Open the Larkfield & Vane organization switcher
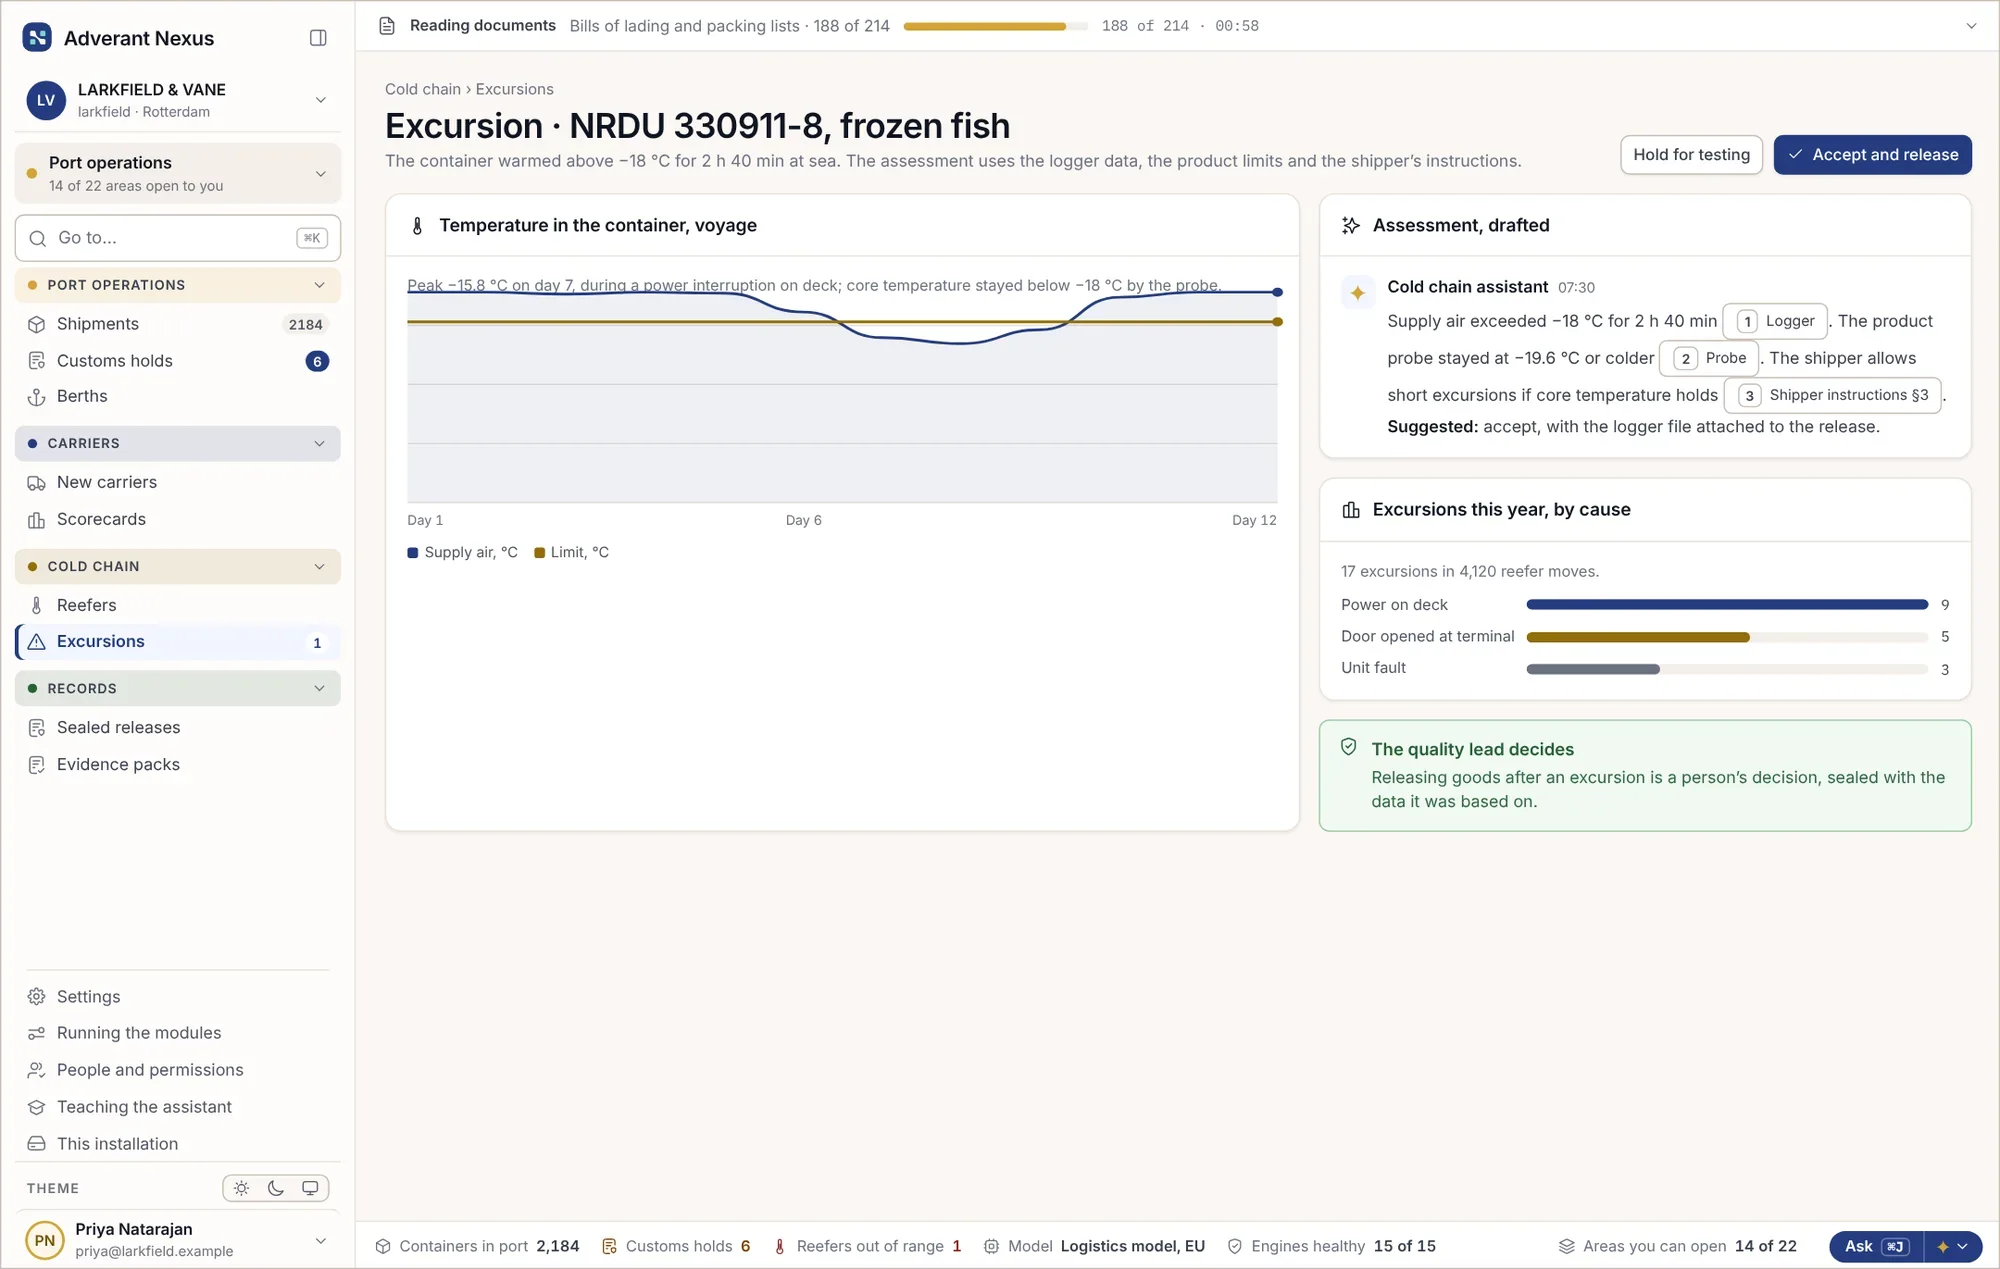This screenshot has height=1269, width=2000. pos(178,100)
